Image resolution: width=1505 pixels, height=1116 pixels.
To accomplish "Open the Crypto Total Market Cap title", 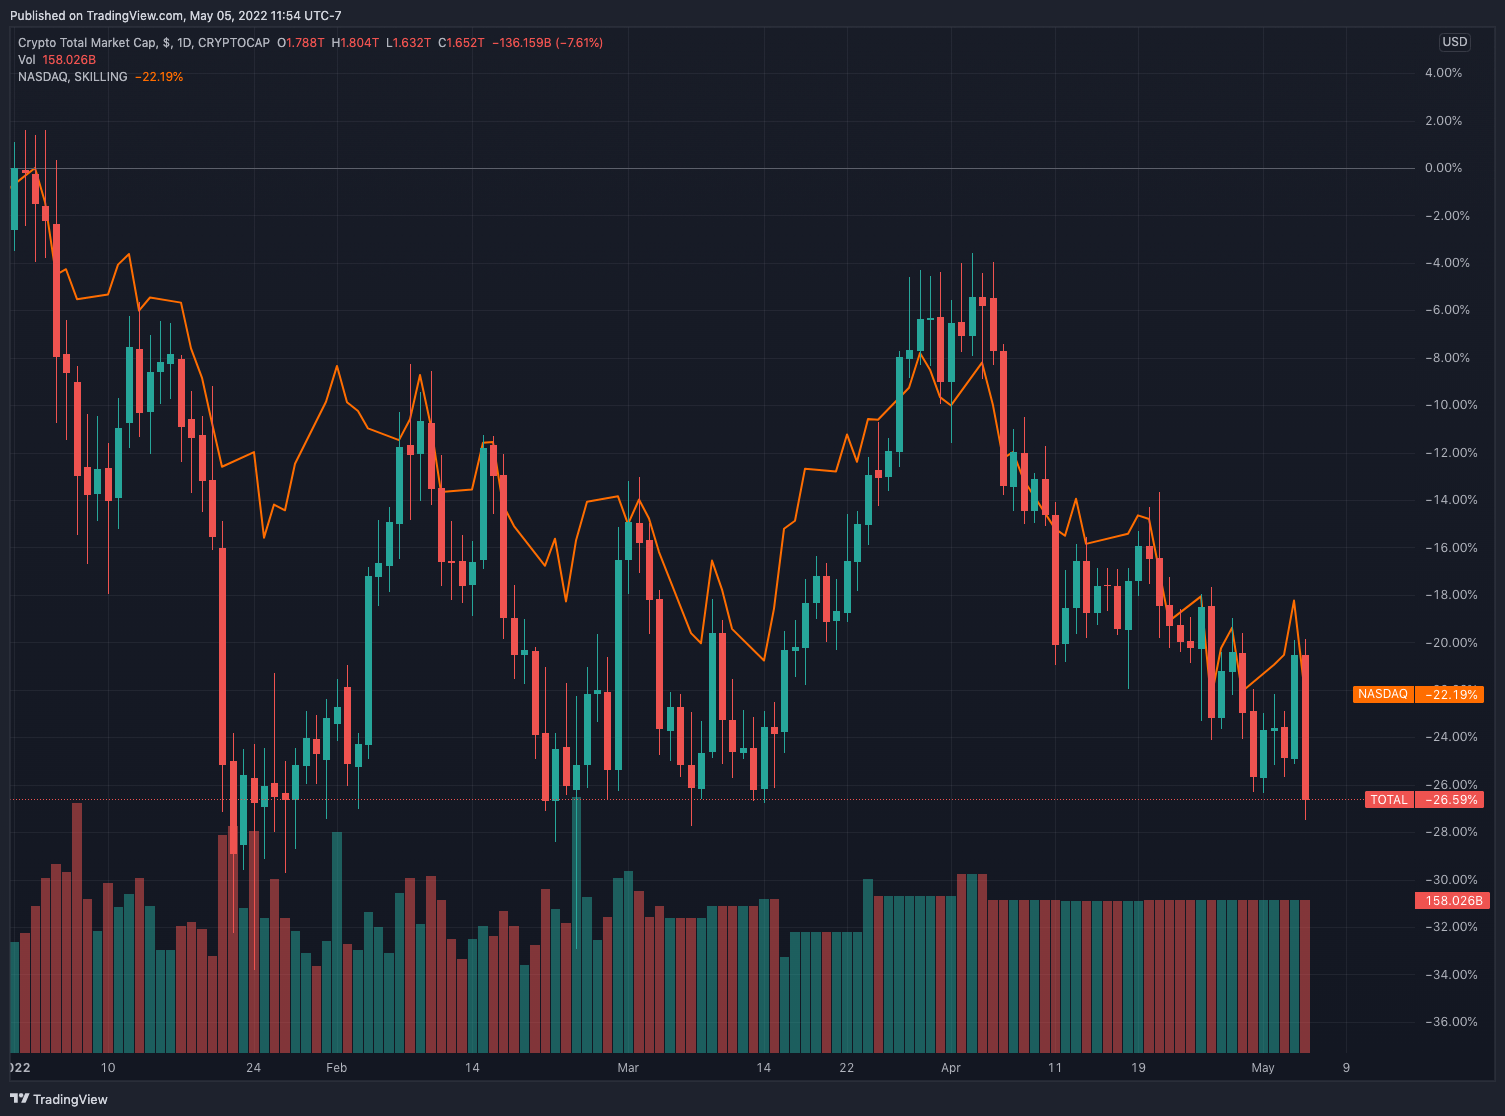I will pos(87,43).
